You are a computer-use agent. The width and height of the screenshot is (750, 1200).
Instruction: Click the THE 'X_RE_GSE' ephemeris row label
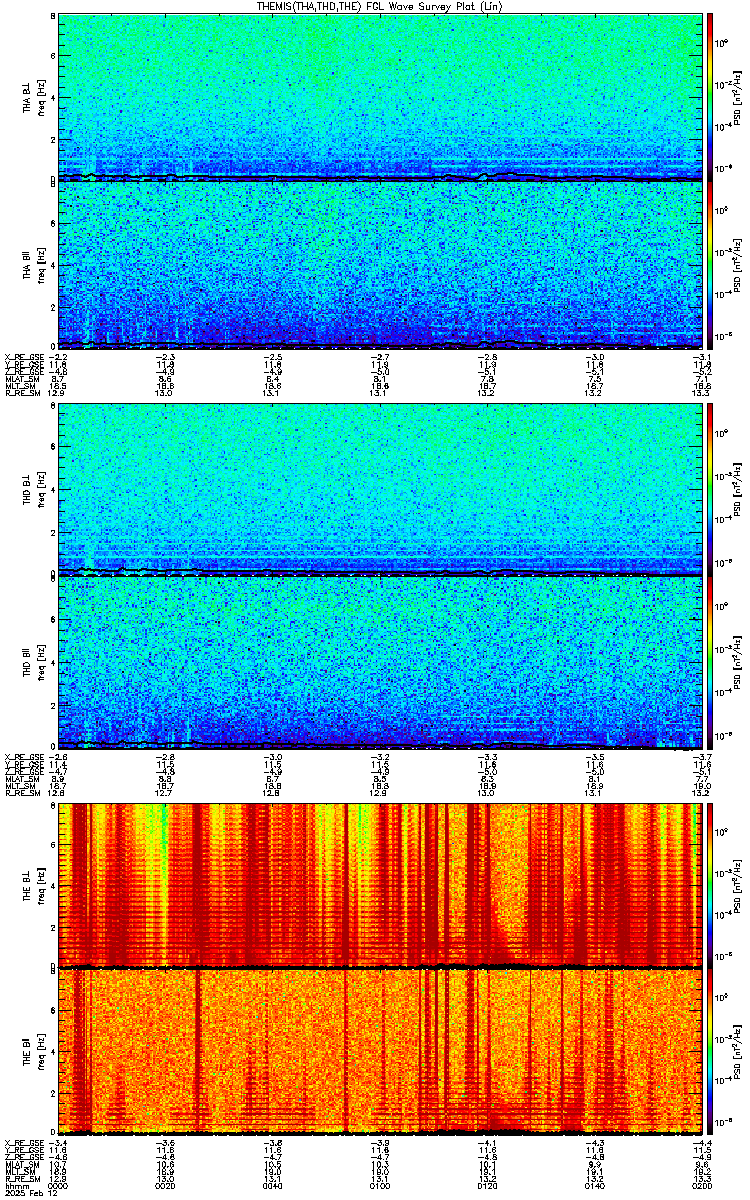(x=23, y=1143)
